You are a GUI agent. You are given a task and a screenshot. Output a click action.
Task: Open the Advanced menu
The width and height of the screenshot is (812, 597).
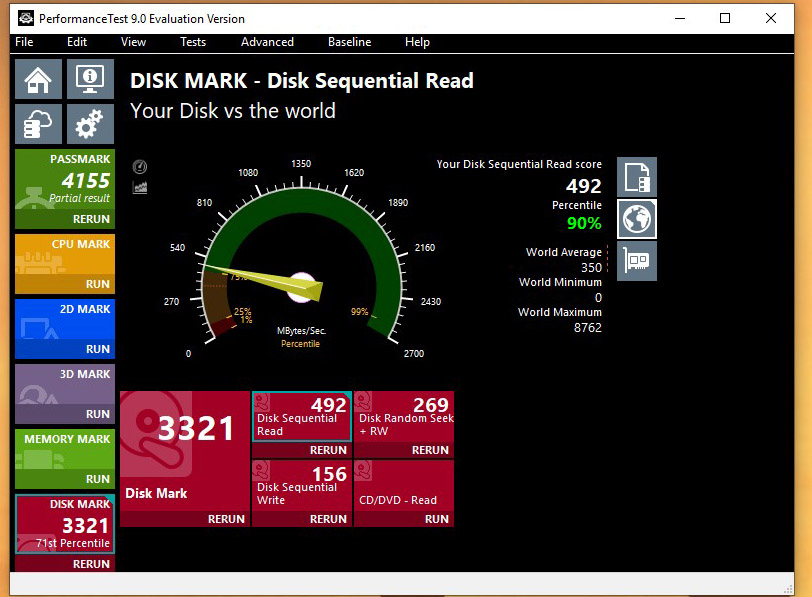(x=267, y=42)
